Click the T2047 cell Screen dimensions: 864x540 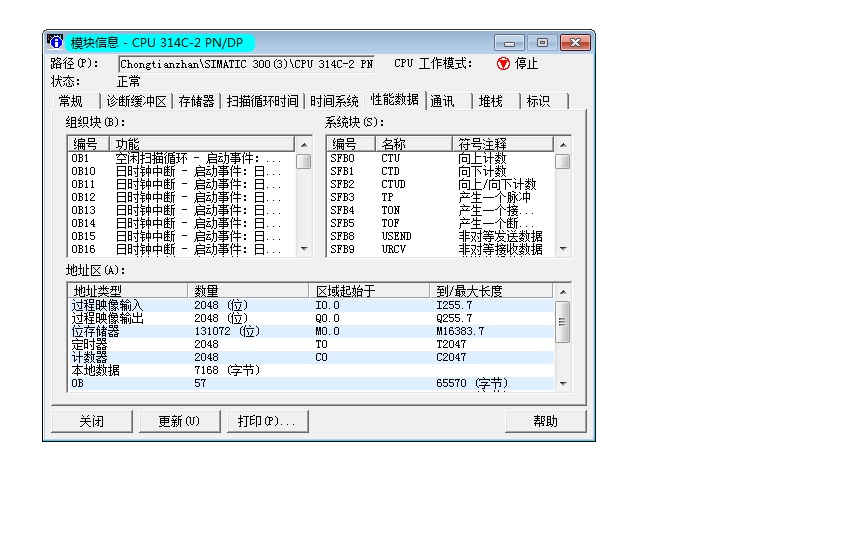tap(451, 344)
